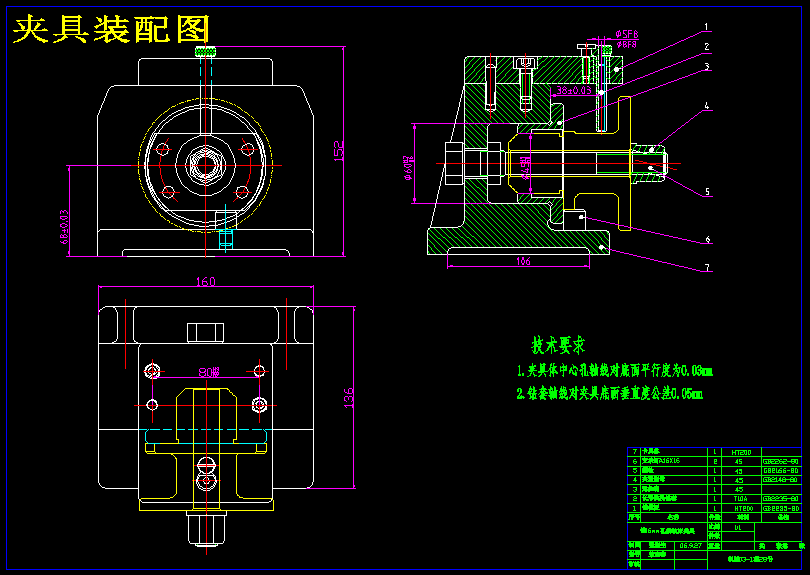810x575 pixels.
Task: Select the 38±0.03 dimension in section view
Action: [573, 90]
